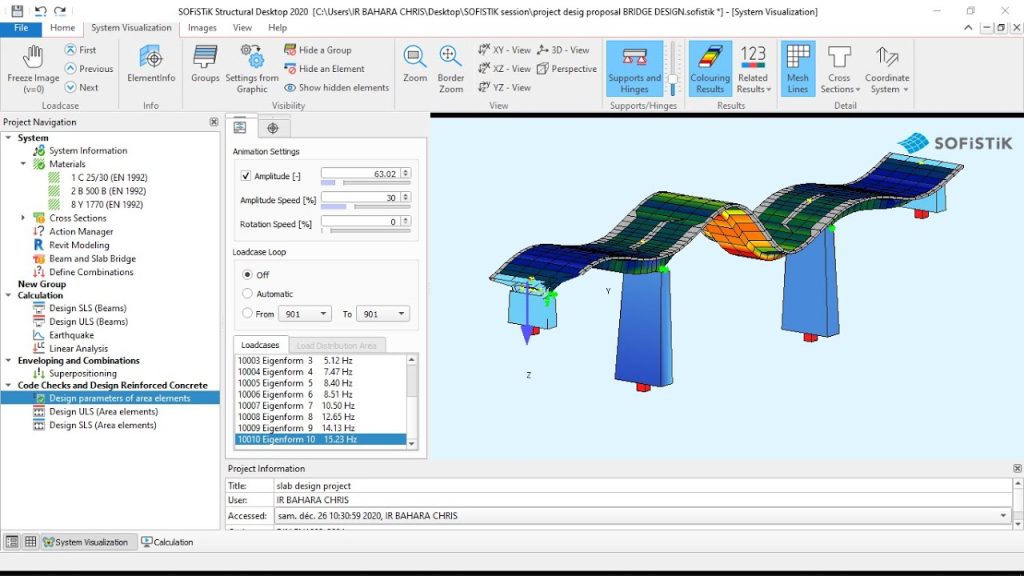Switch to XY - View
This screenshot has width=1024, height=576.
pyautogui.click(x=504, y=50)
